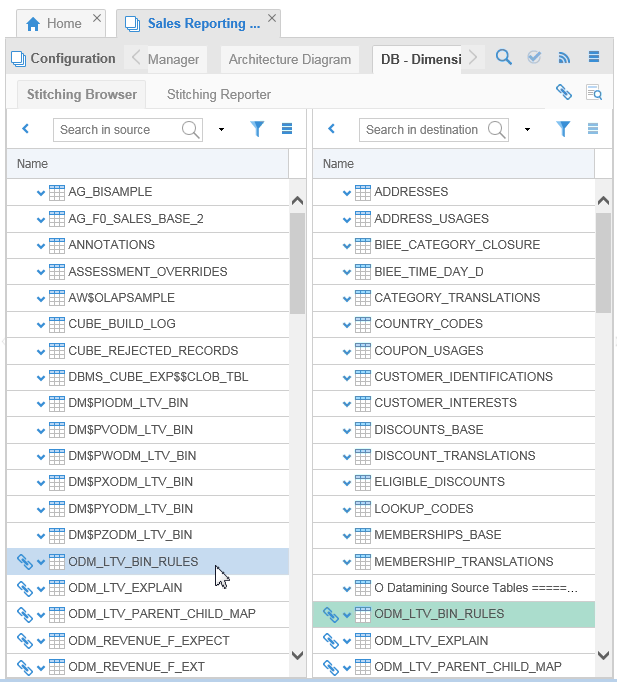Select the BIEE_CATEGORY_CLOSURE row
Screen dimensions: 617x682
[454, 245]
